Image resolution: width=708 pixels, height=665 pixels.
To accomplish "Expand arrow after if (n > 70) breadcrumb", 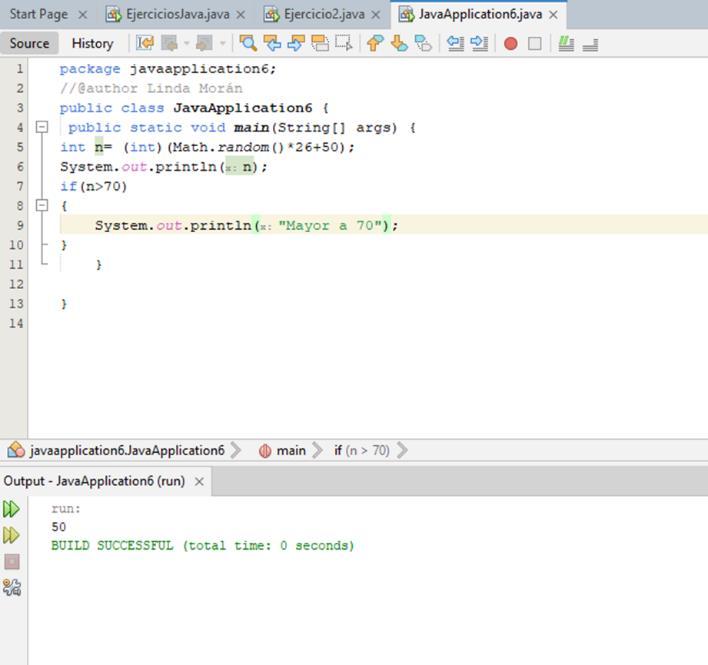I will point(402,451).
